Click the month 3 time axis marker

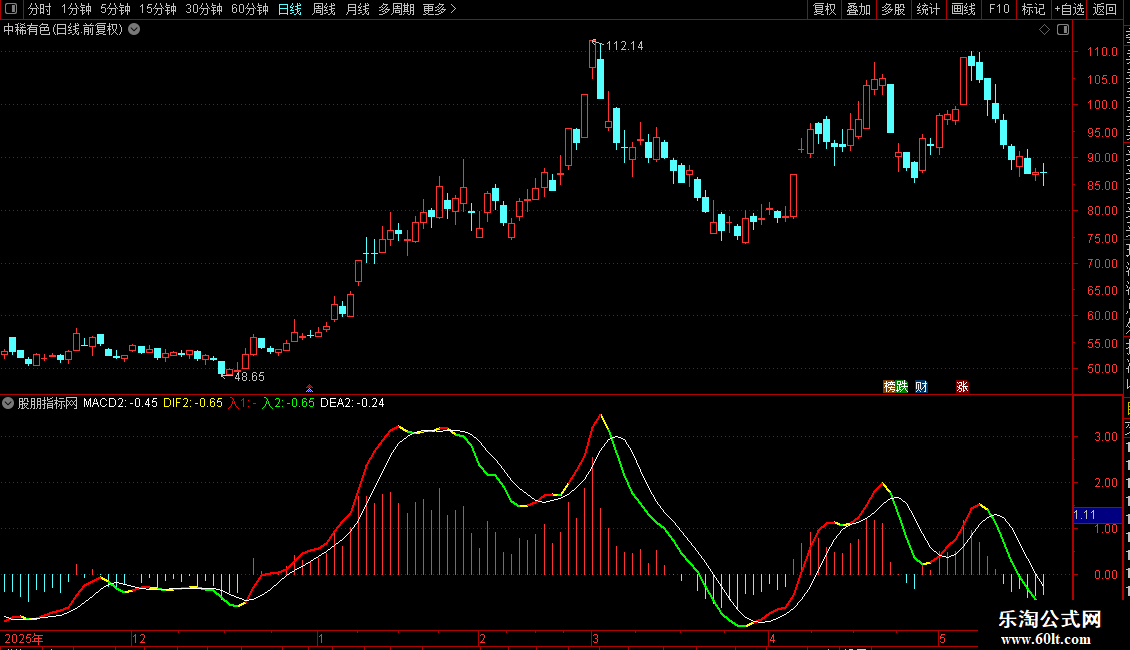(595, 638)
